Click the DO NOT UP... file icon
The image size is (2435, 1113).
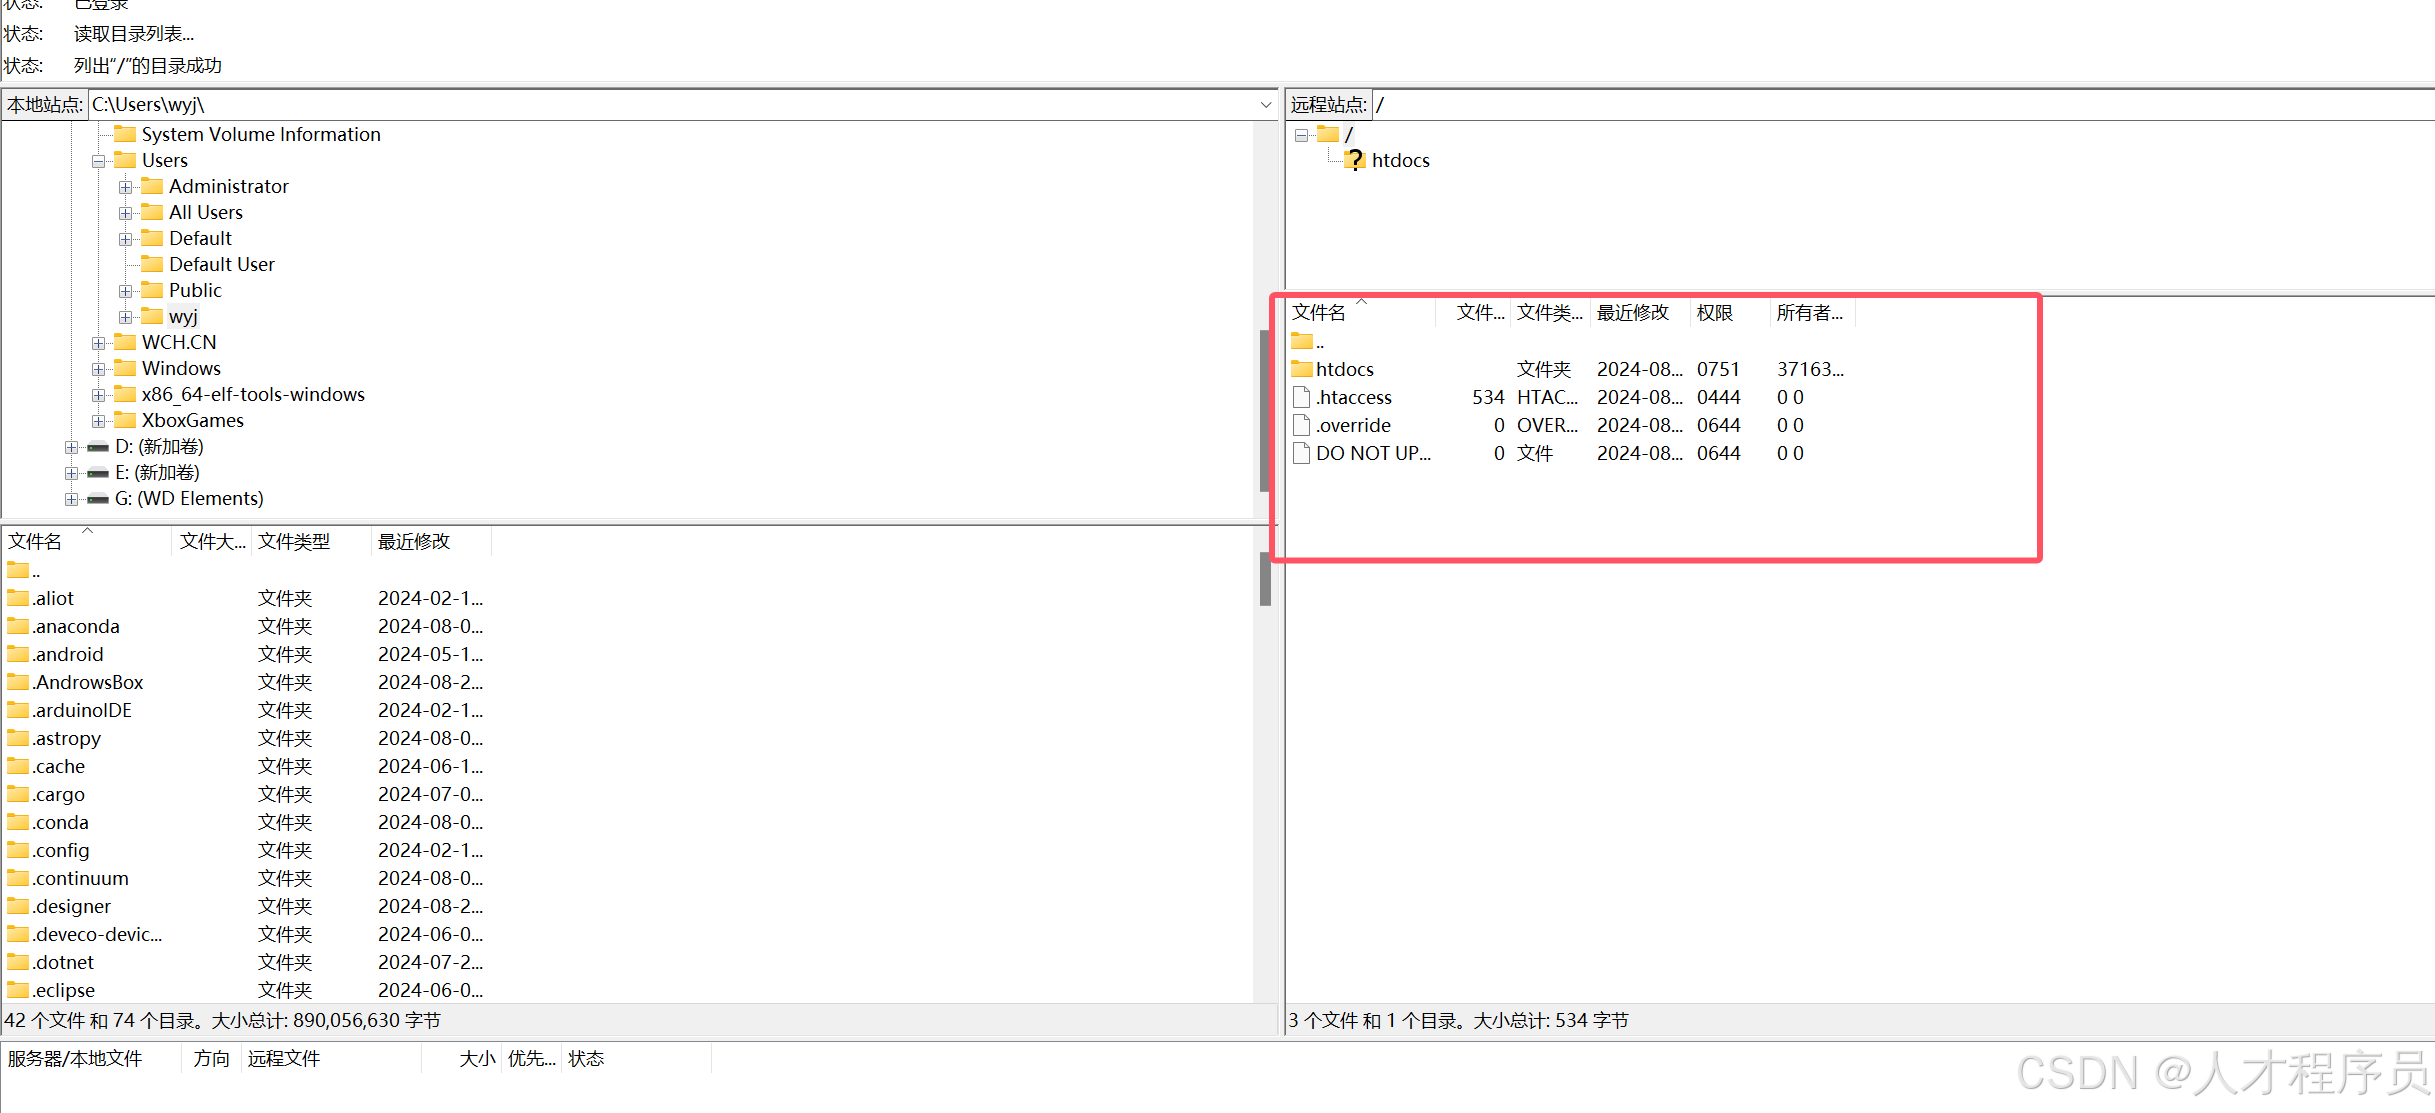pos(1302,453)
